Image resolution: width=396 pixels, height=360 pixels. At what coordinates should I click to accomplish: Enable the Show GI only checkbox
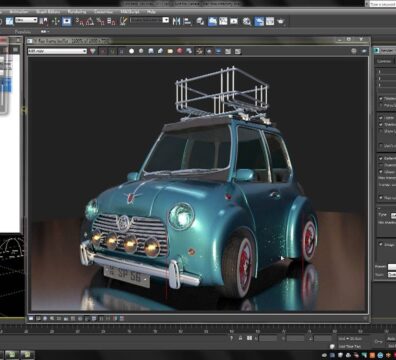point(381,131)
